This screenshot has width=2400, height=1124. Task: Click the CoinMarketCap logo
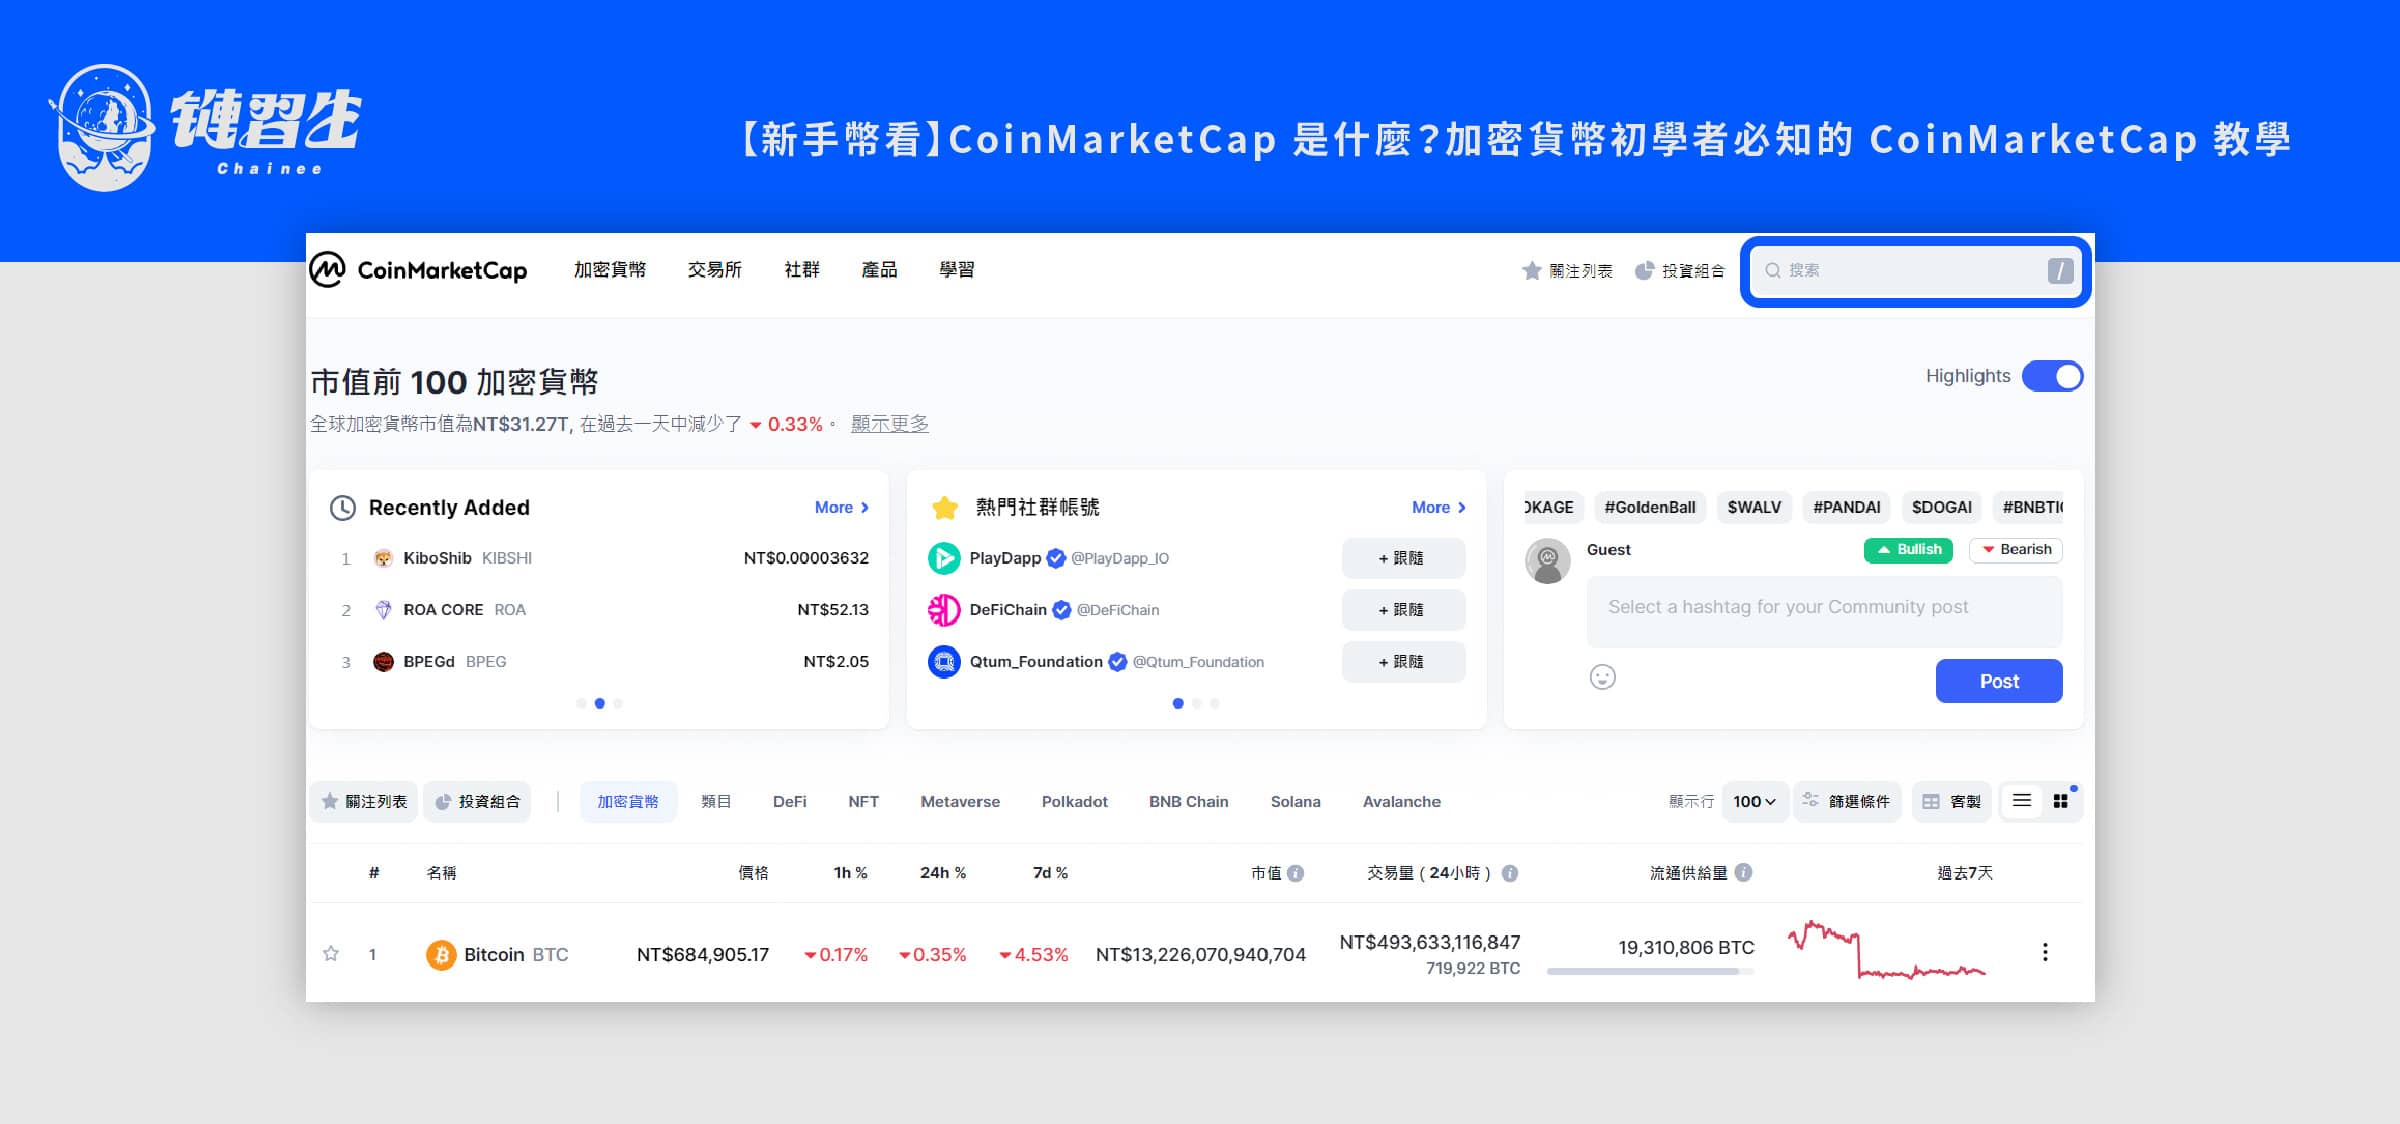[x=418, y=270]
